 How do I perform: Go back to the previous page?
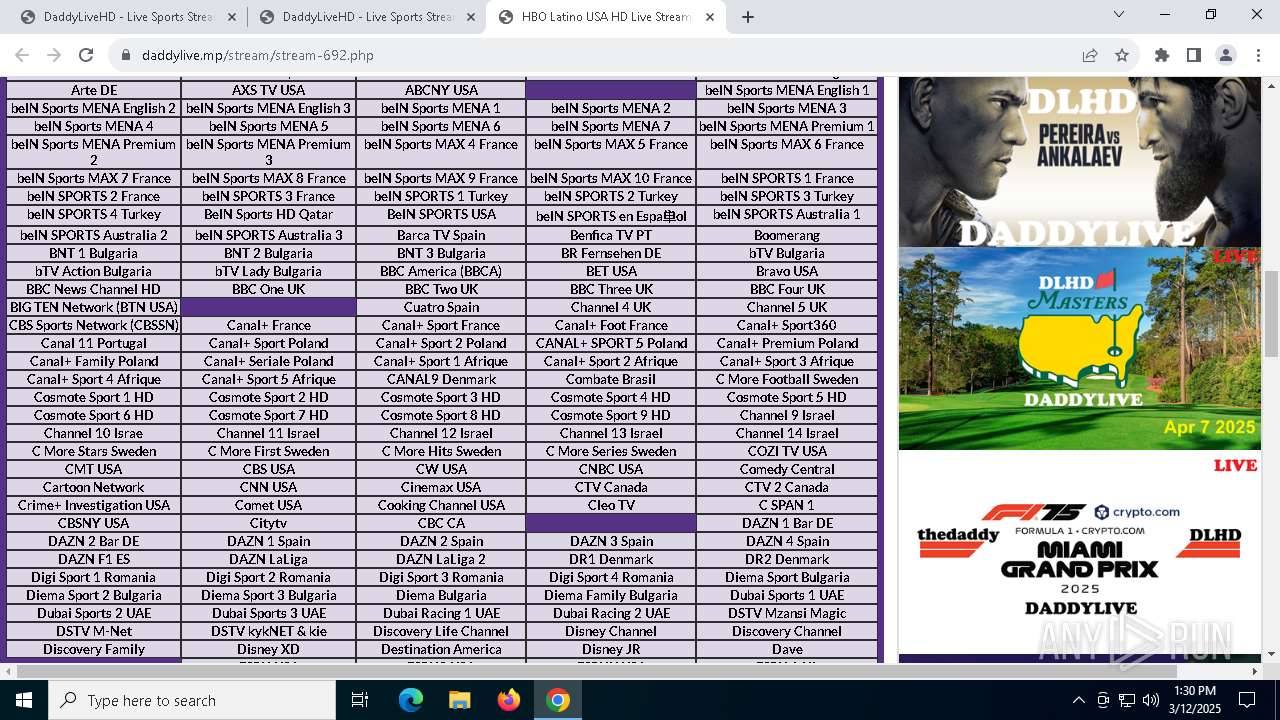coord(23,55)
